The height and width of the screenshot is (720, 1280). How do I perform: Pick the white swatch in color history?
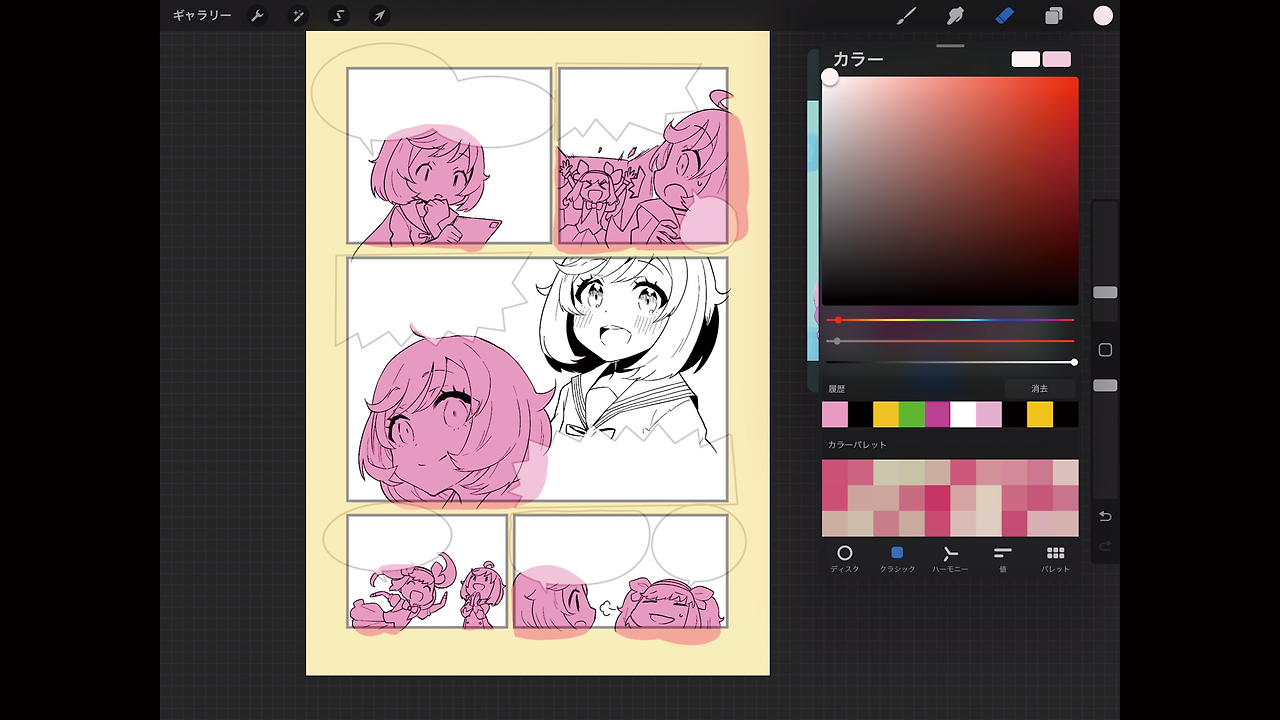963,415
